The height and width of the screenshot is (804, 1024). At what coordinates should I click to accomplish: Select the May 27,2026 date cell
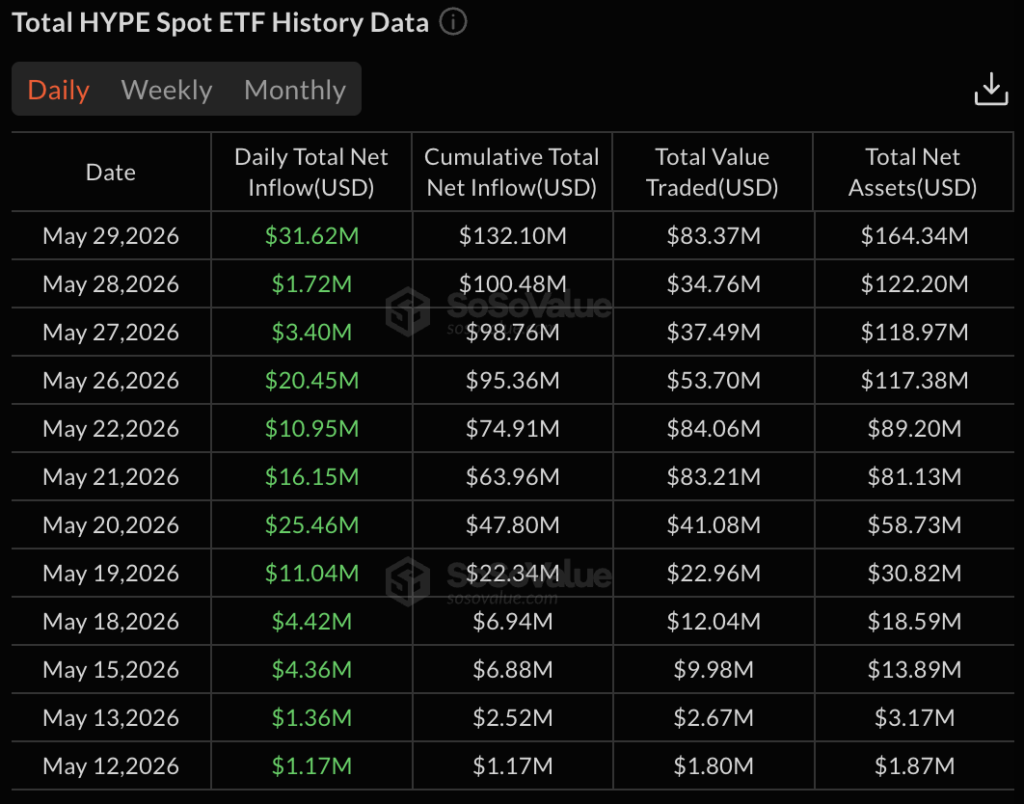(x=110, y=332)
